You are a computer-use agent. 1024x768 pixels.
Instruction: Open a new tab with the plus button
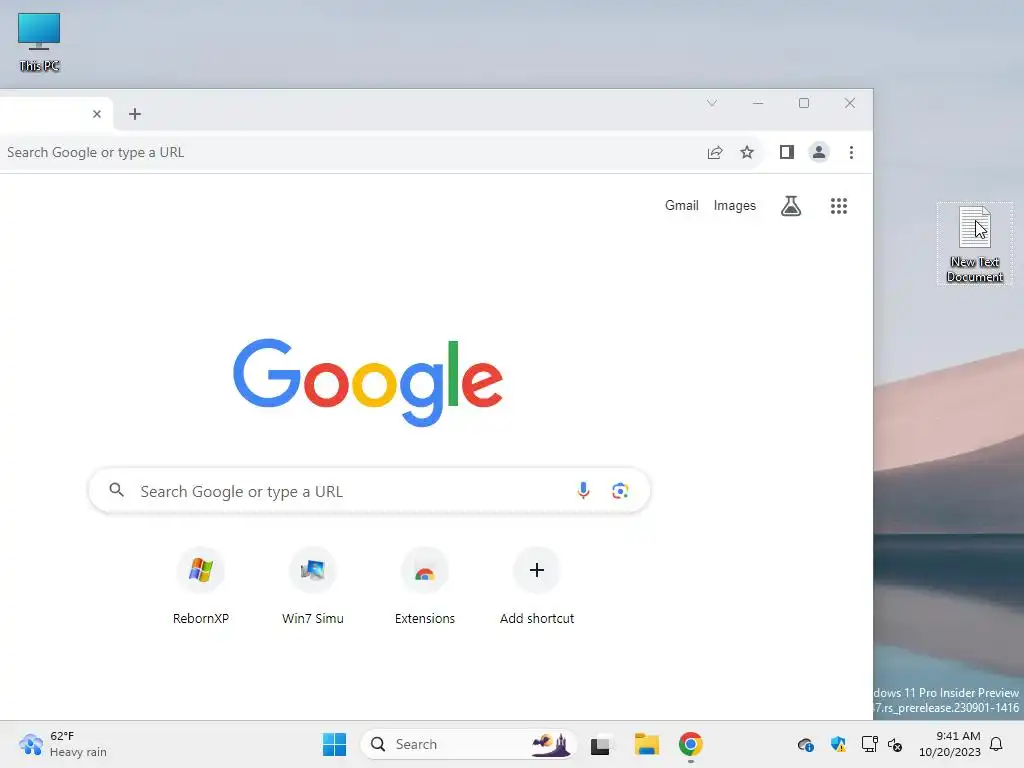point(135,114)
